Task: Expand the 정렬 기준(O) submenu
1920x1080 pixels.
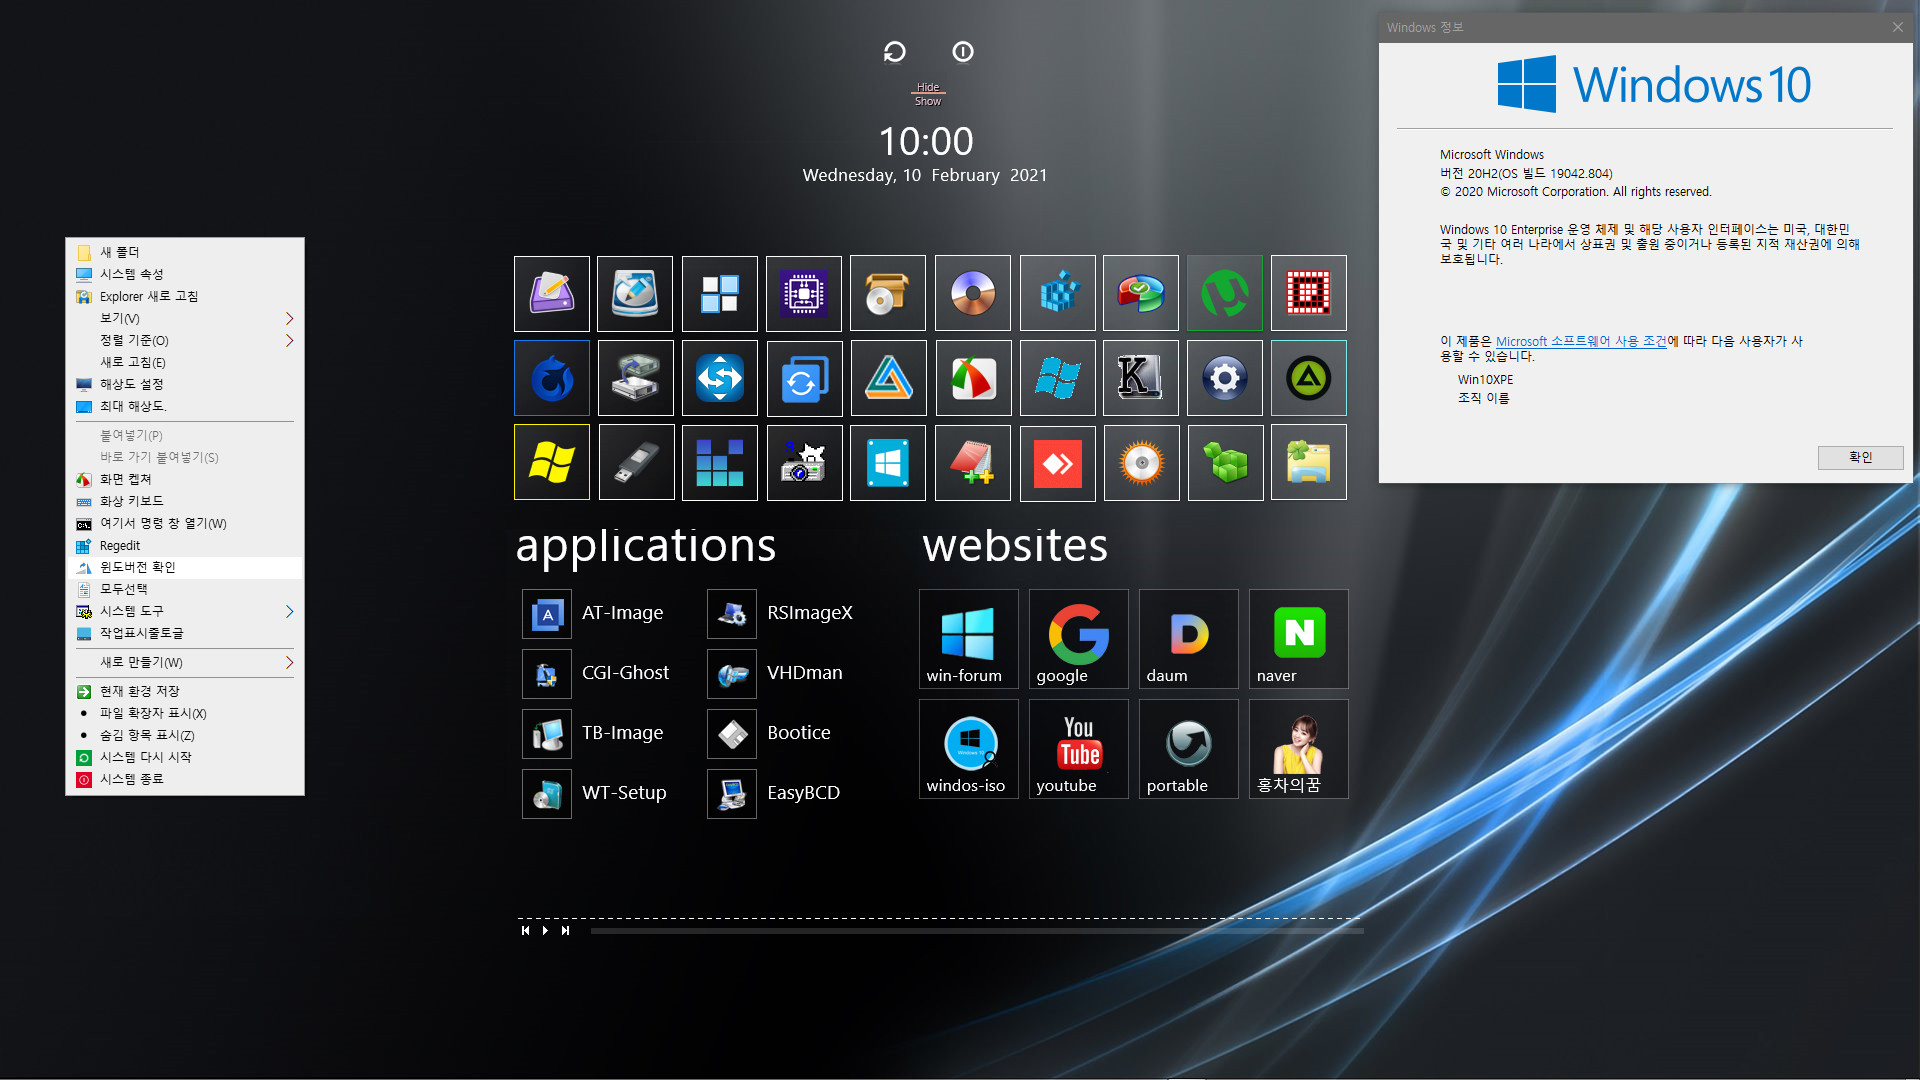Action: [x=185, y=340]
